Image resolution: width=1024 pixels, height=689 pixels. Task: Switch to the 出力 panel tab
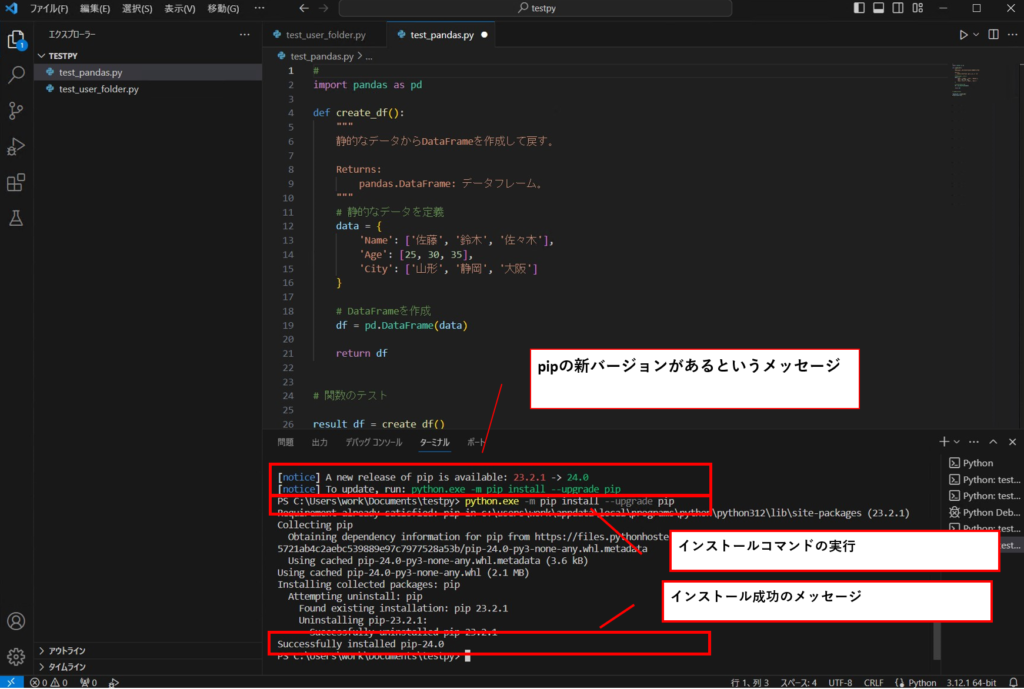point(319,442)
